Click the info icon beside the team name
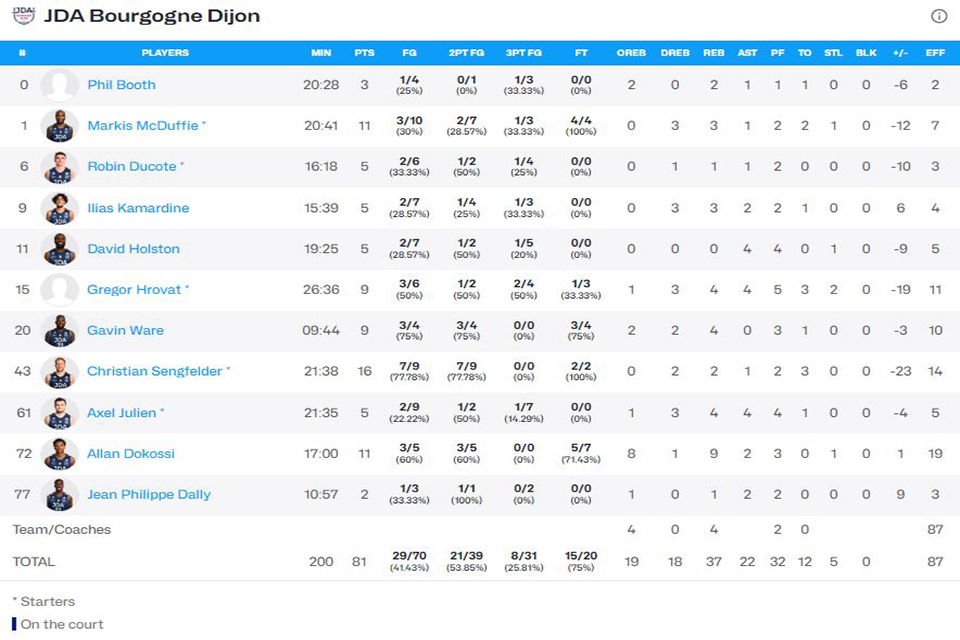The image size is (960, 640). click(939, 16)
